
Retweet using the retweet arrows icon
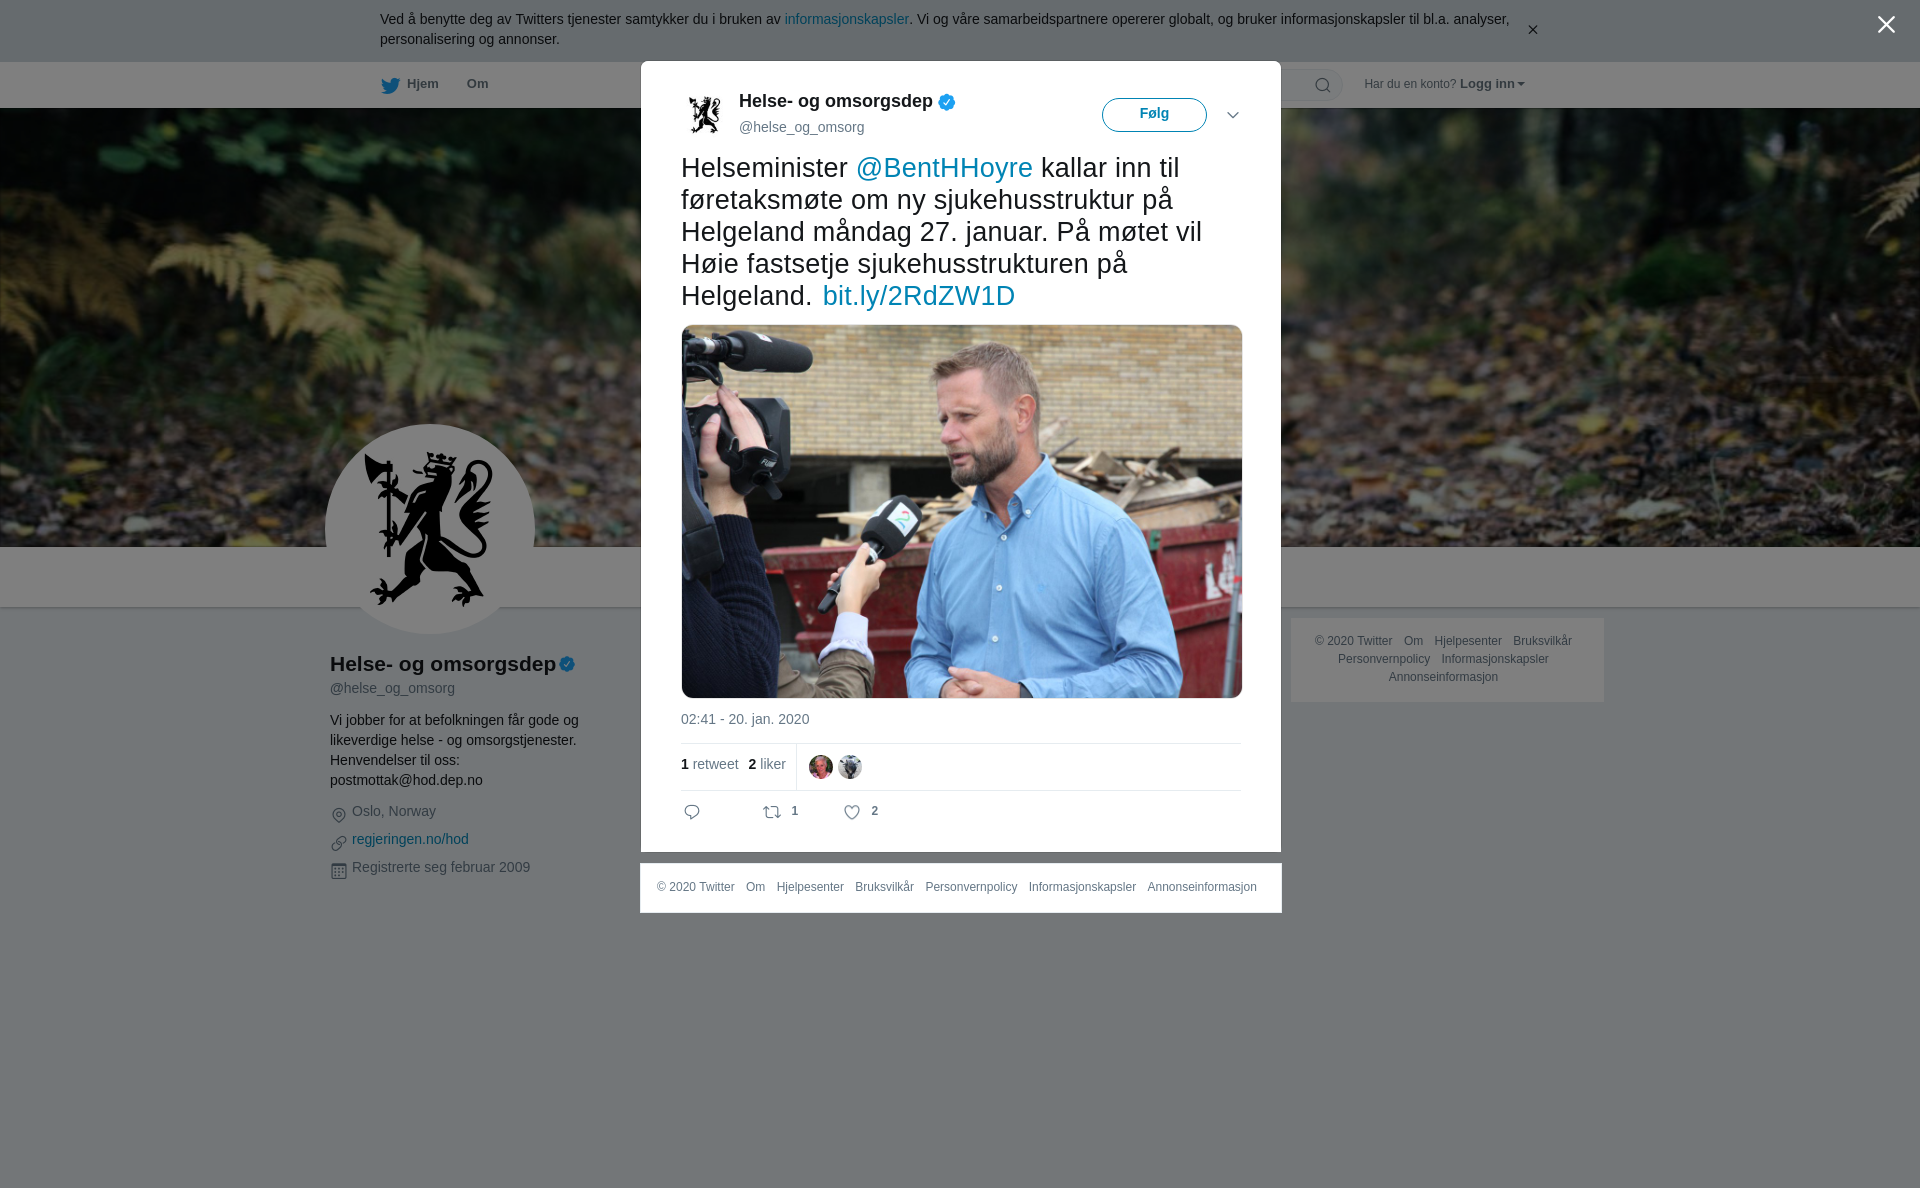(x=772, y=812)
